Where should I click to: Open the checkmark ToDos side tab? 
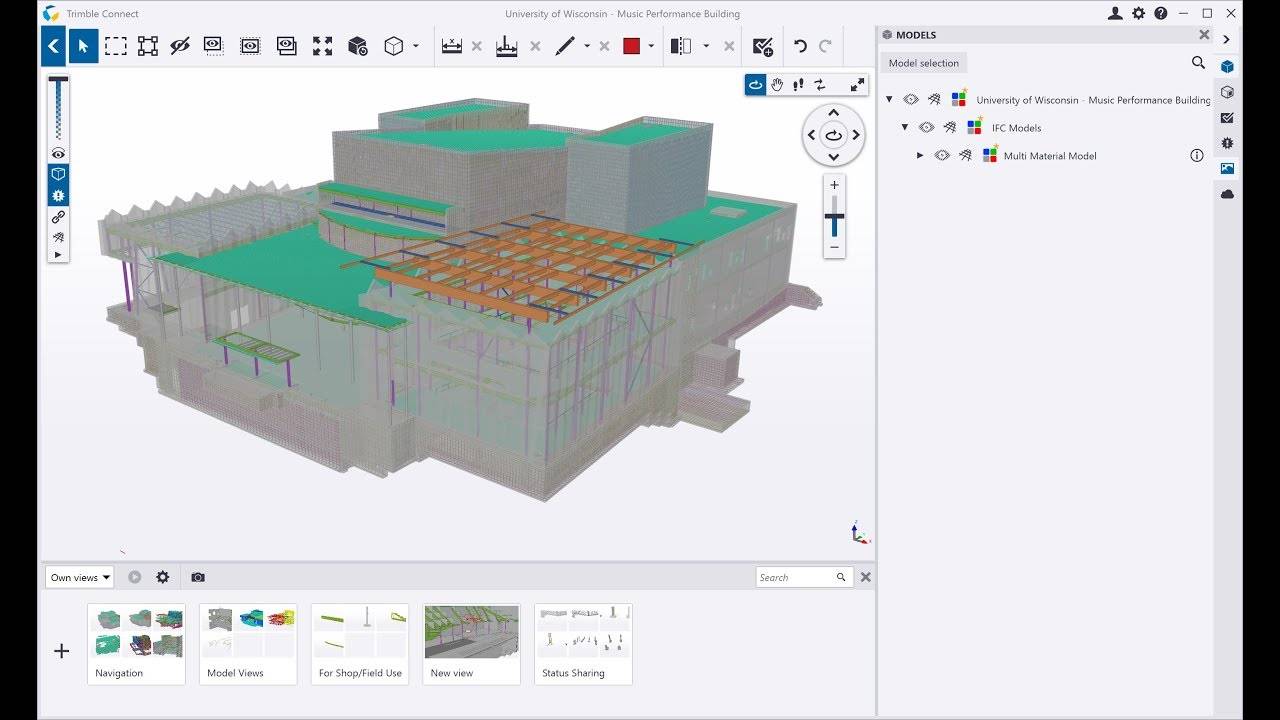click(1227, 118)
